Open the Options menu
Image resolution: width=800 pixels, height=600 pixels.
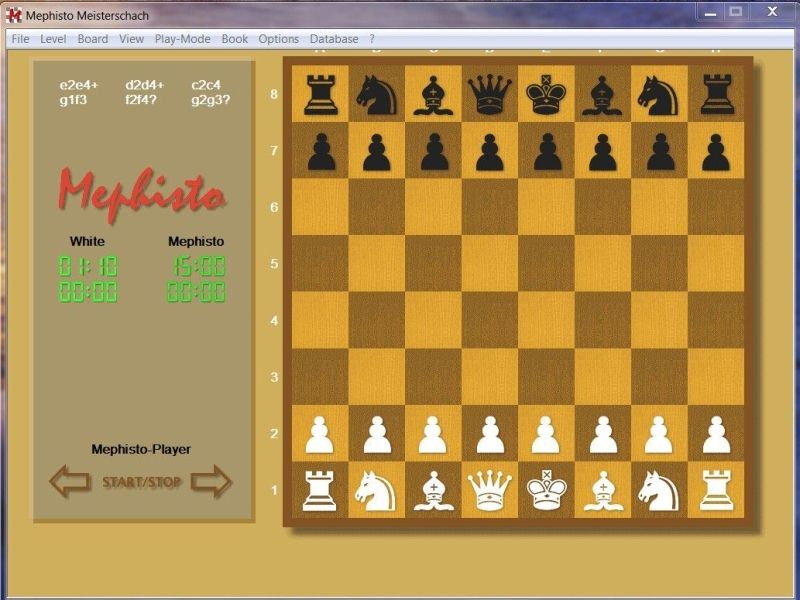pyautogui.click(x=279, y=39)
